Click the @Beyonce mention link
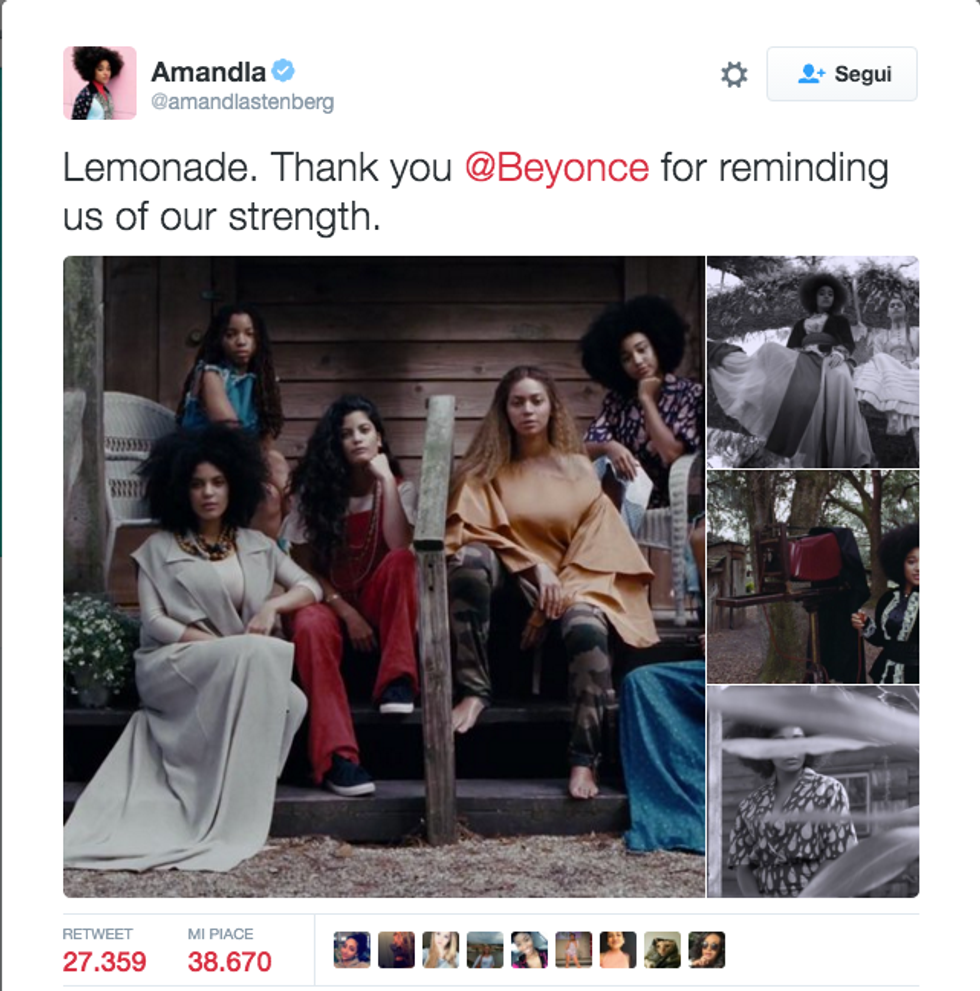 click(557, 168)
